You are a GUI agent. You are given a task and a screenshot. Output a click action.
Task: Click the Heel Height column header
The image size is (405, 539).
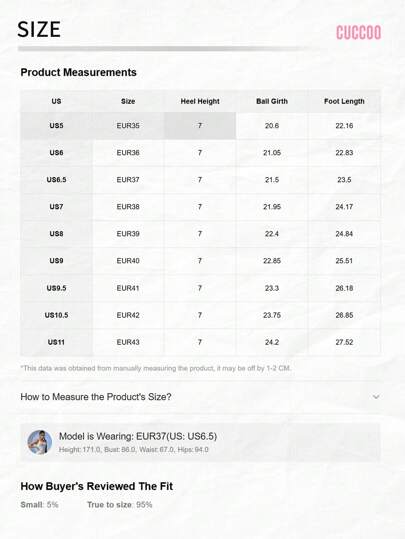click(200, 101)
